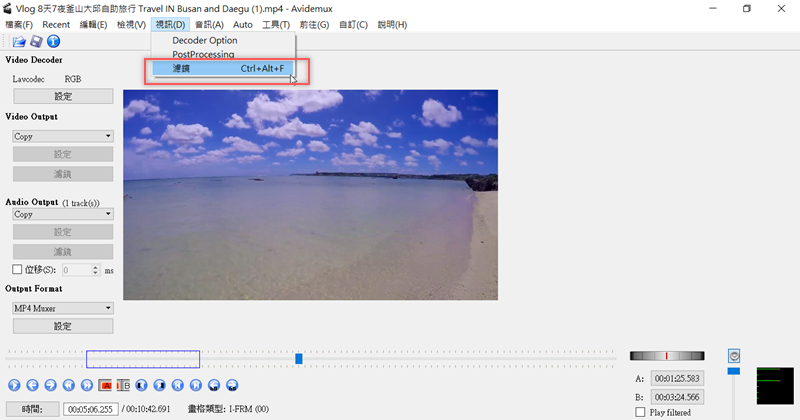Image resolution: width=800 pixels, height=420 pixels.
Task: Click the Video Output 設定 button
Action: 63,154
